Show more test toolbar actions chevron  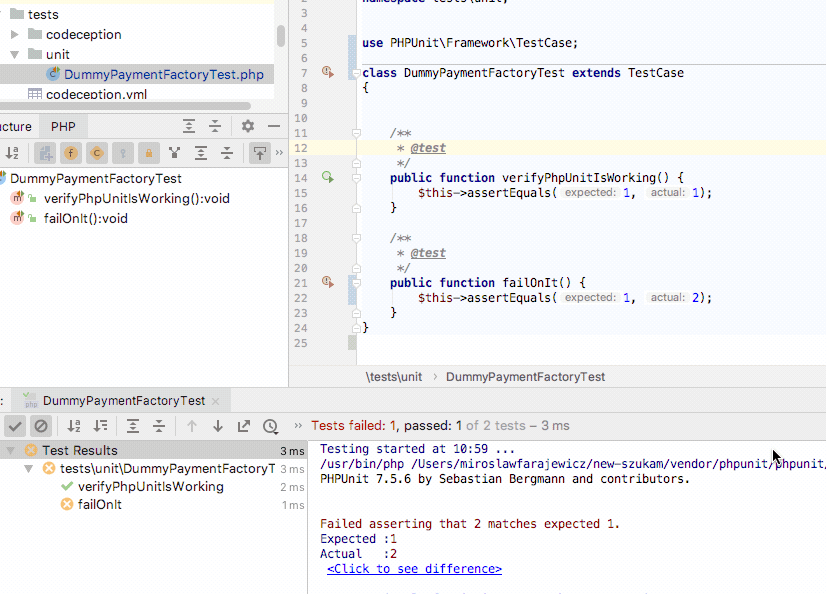pos(298,425)
